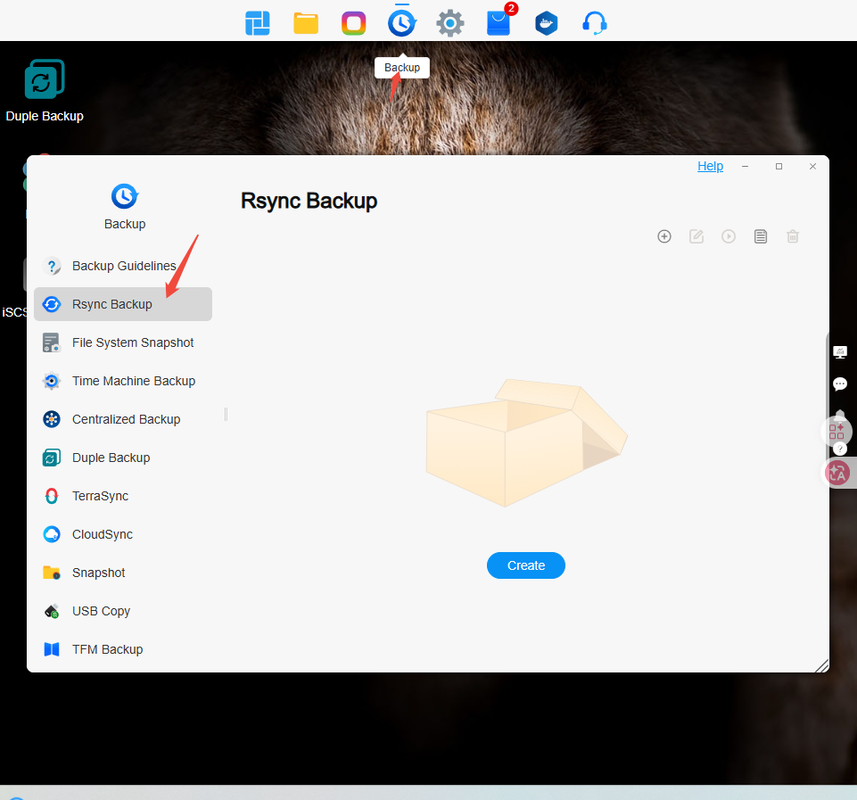Viewport: 857px width, 800px height.
Task: Click the edit task pencil icon
Action: (696, 236)
